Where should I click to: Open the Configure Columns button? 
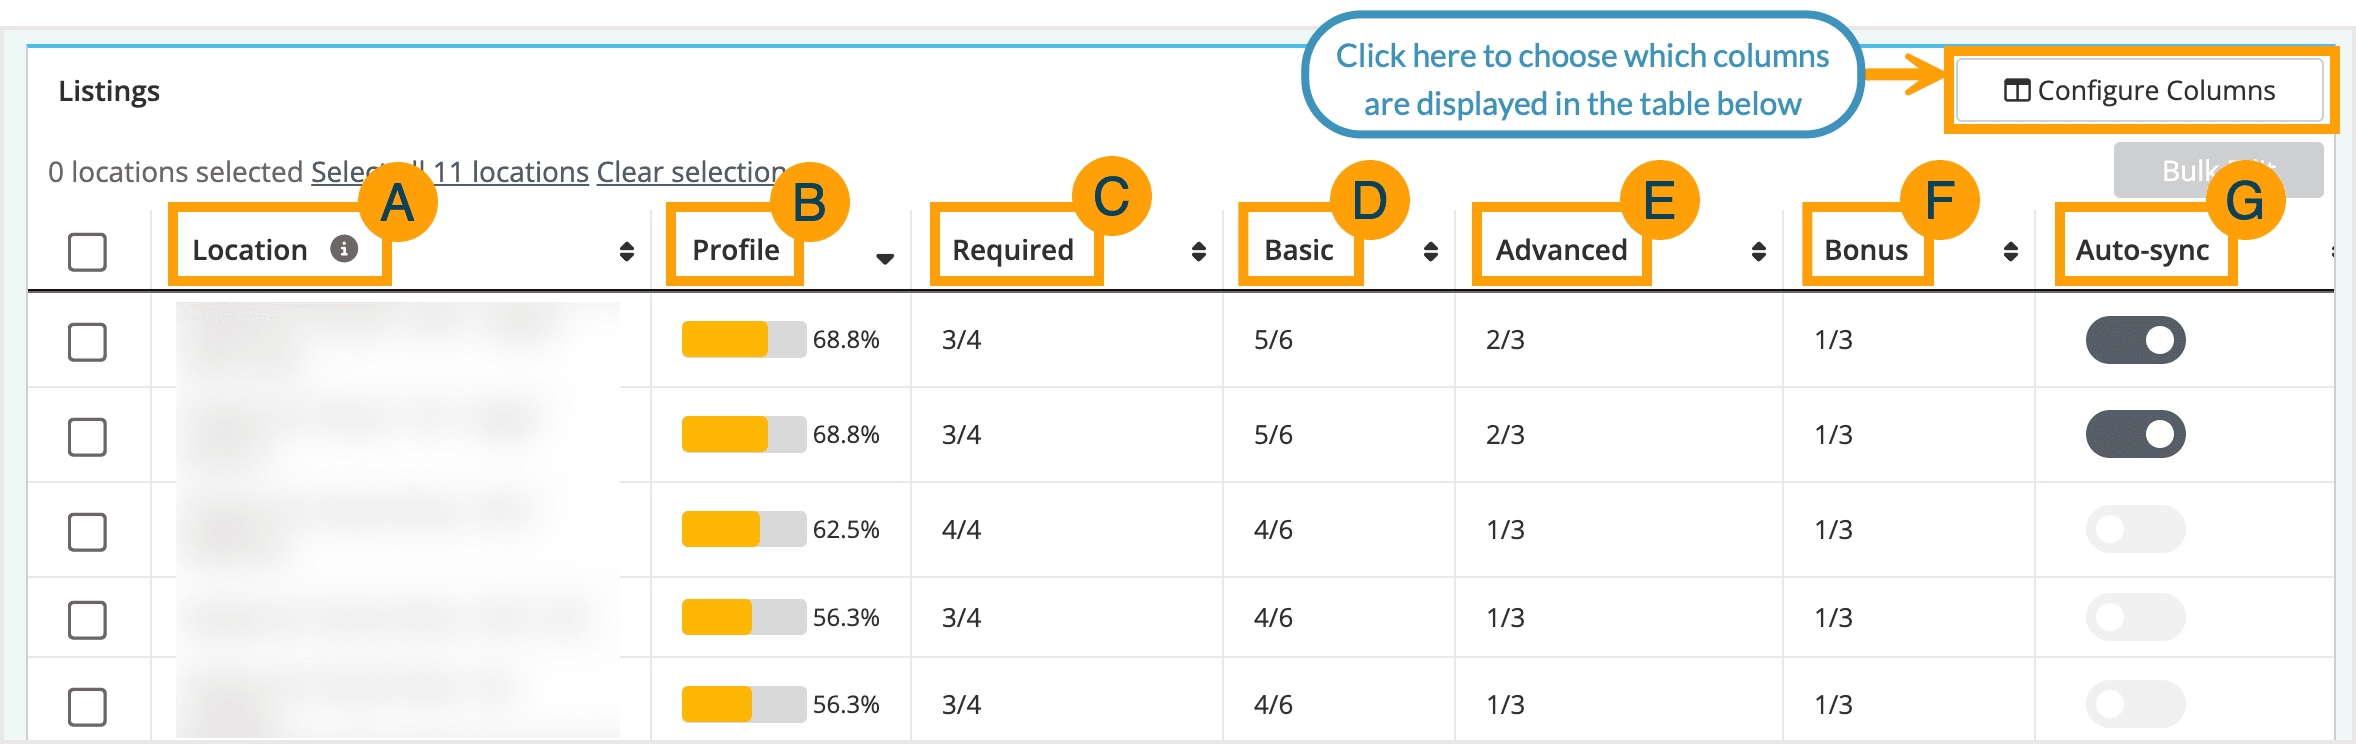(x=2139, y=91)
